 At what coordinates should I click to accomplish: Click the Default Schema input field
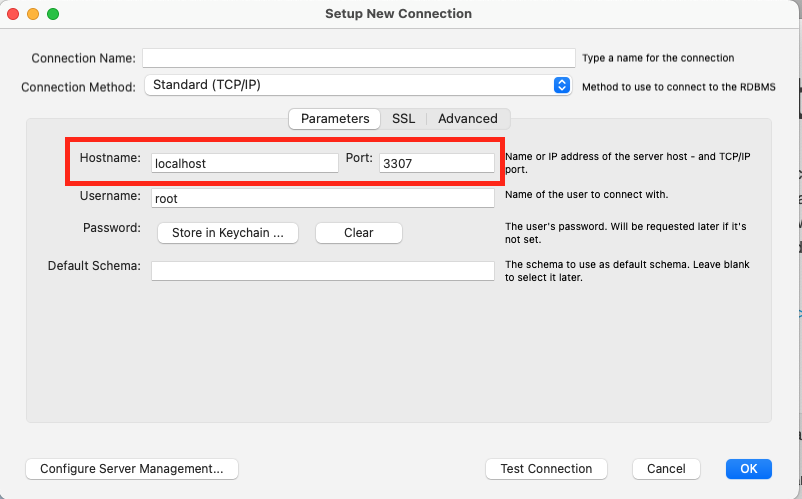[323, 271]
